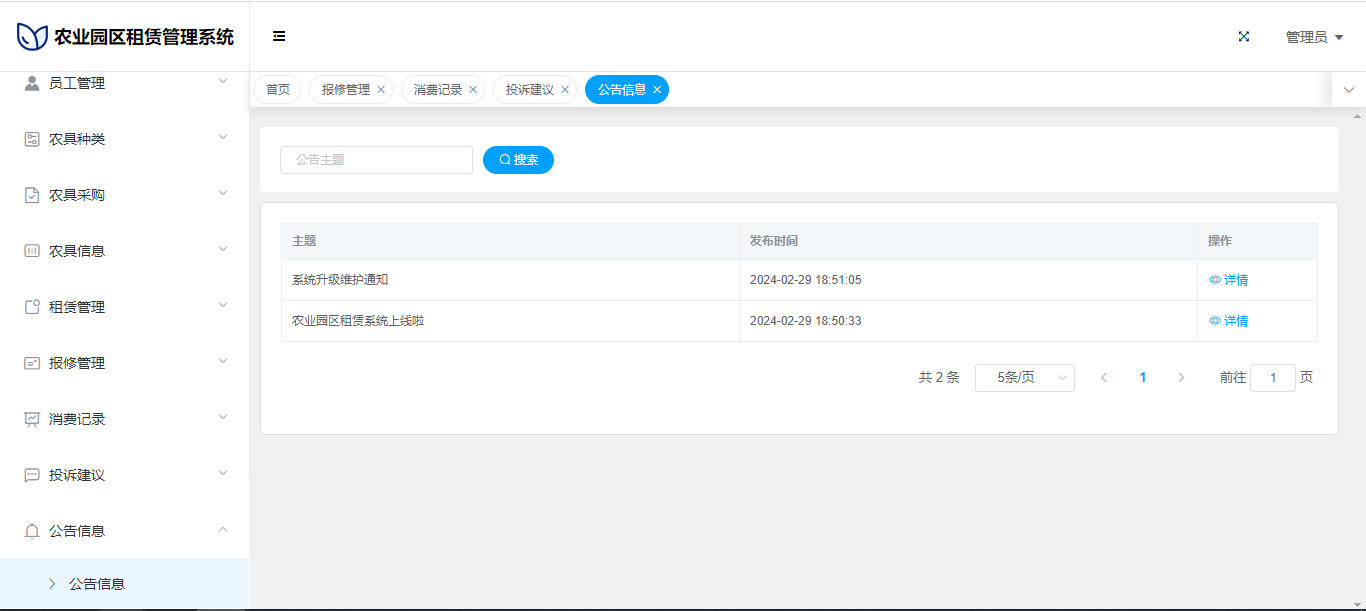This screenshot has width=1366, height=611.
Task: View 详情 for 农业园区租赁系统上线啦
Action: point(1229,321)
